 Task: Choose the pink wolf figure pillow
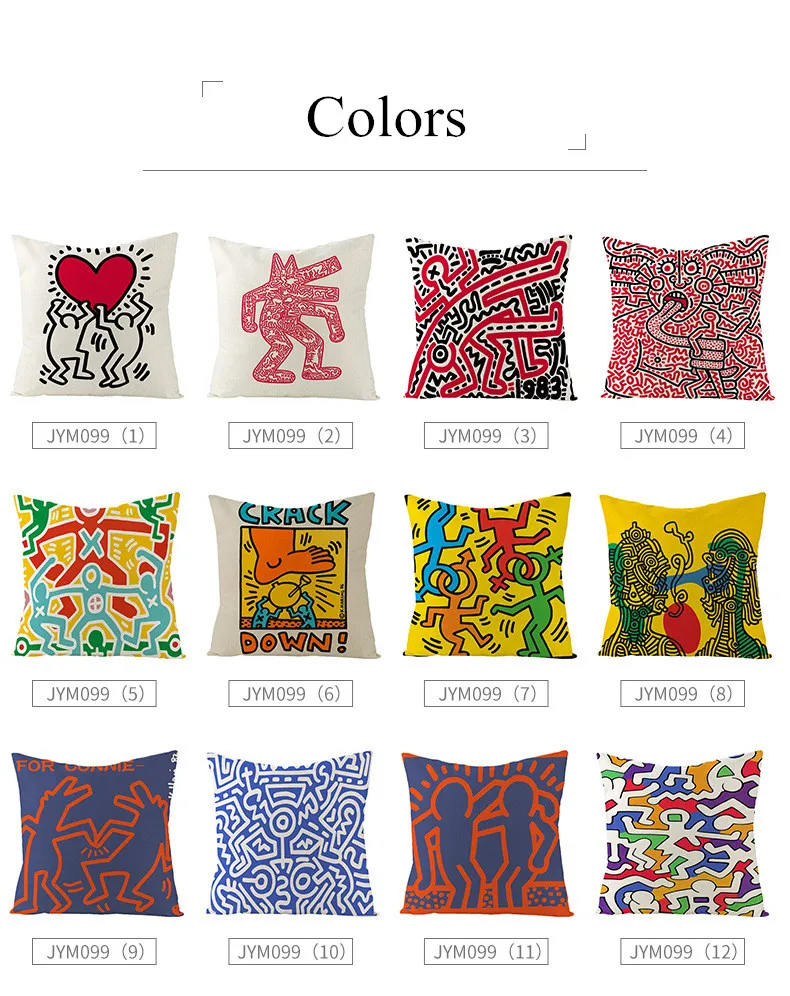pos(292,316)
